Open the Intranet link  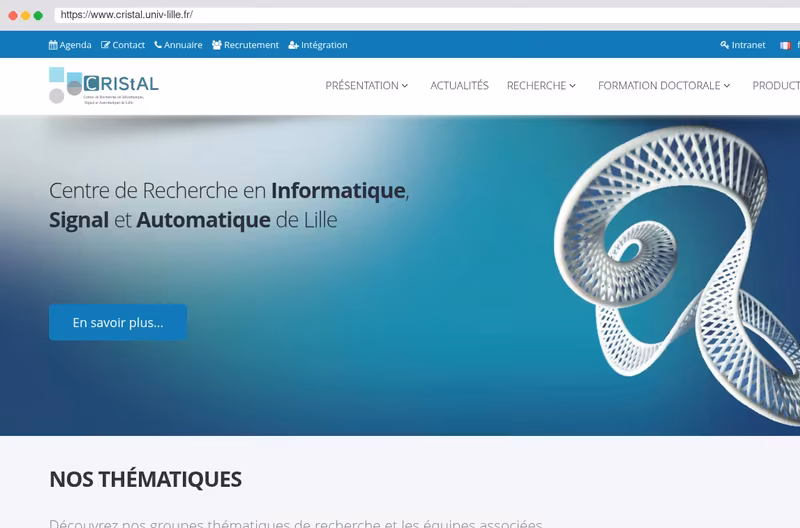pyautogui.click(x=743, y=45)
